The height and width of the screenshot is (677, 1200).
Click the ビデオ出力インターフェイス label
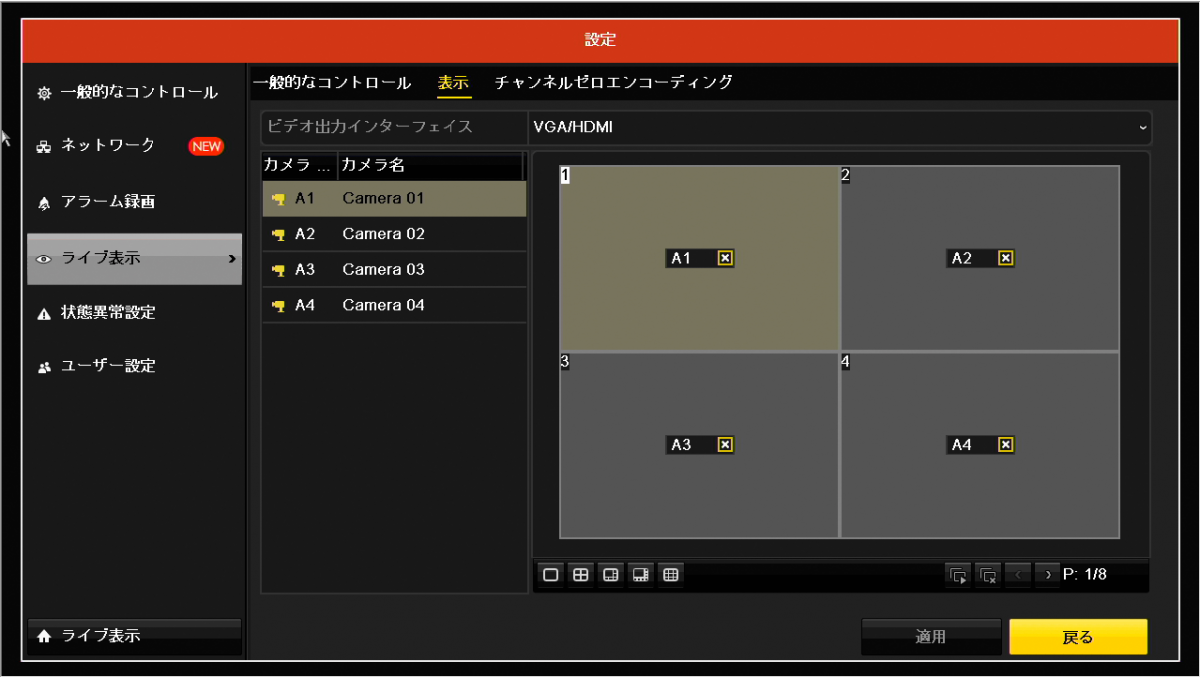tap(370, 127)
